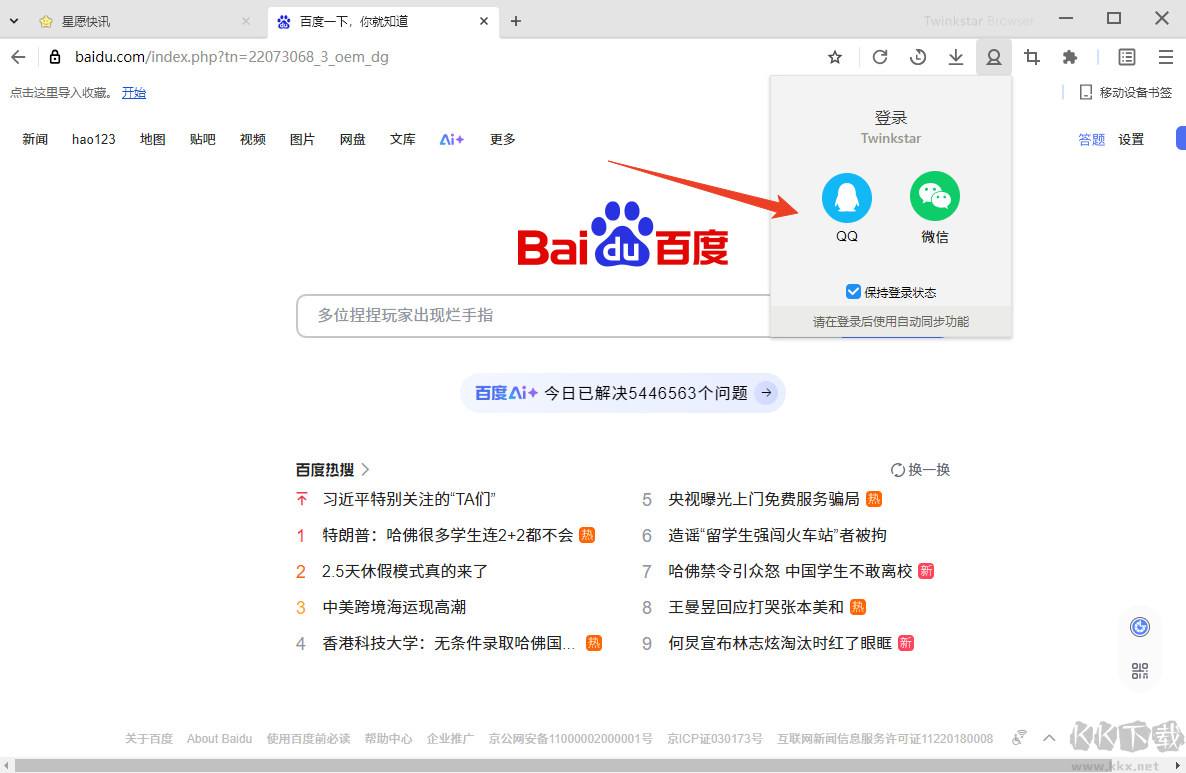Open 造谣"留学生强闯火车站"者被拘 headline
This screenshot has width=1186, height=773.
click(777, 536)
